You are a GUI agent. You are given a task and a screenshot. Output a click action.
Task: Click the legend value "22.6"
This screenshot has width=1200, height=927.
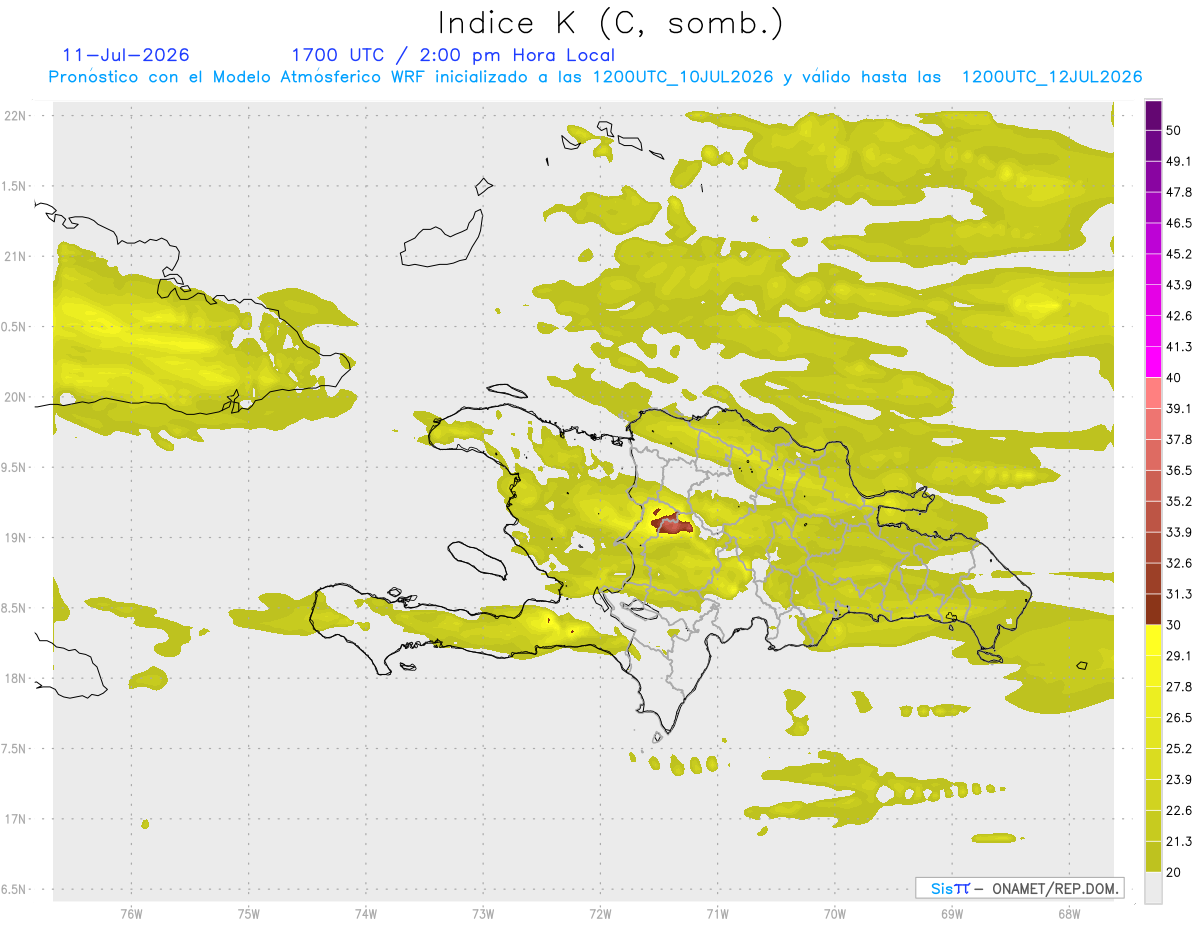click(x=1179, y=811)
